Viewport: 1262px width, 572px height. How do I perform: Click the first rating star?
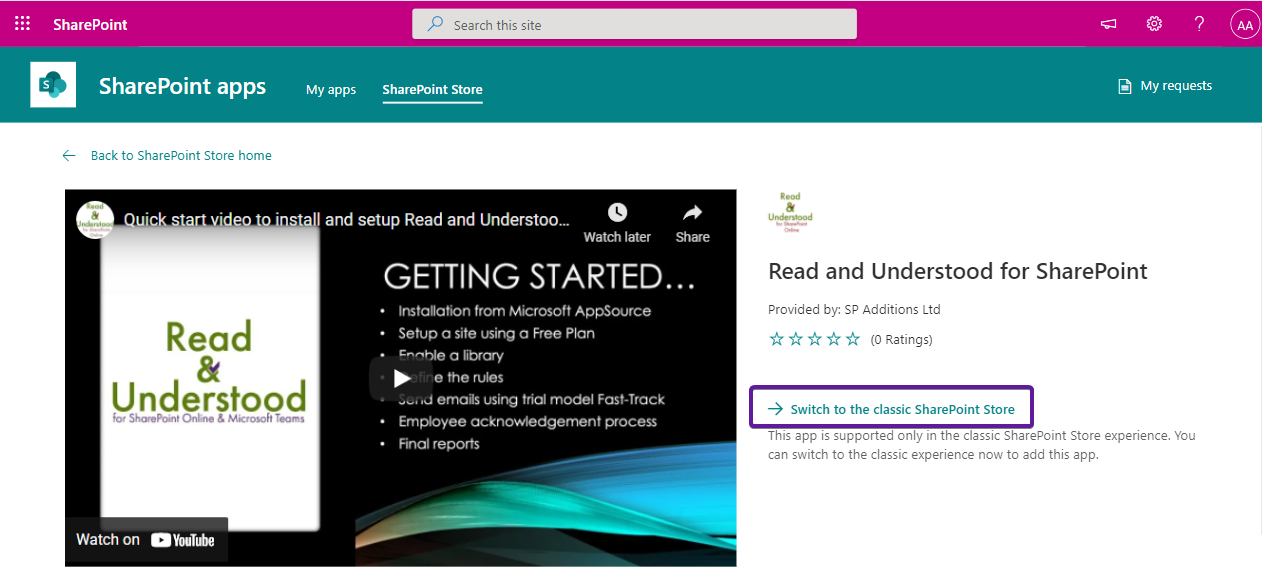(x=777, y=339)
